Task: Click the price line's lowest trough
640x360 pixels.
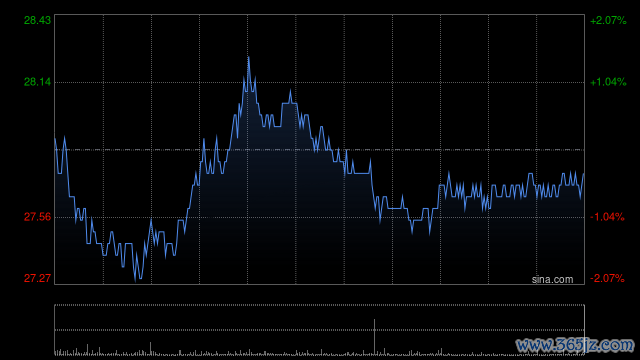Action: click(136, 281)
